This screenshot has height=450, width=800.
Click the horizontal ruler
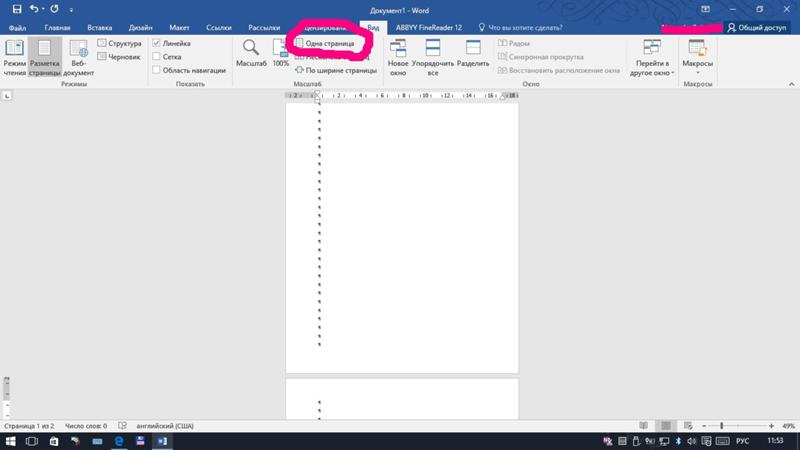coord(402,95)
